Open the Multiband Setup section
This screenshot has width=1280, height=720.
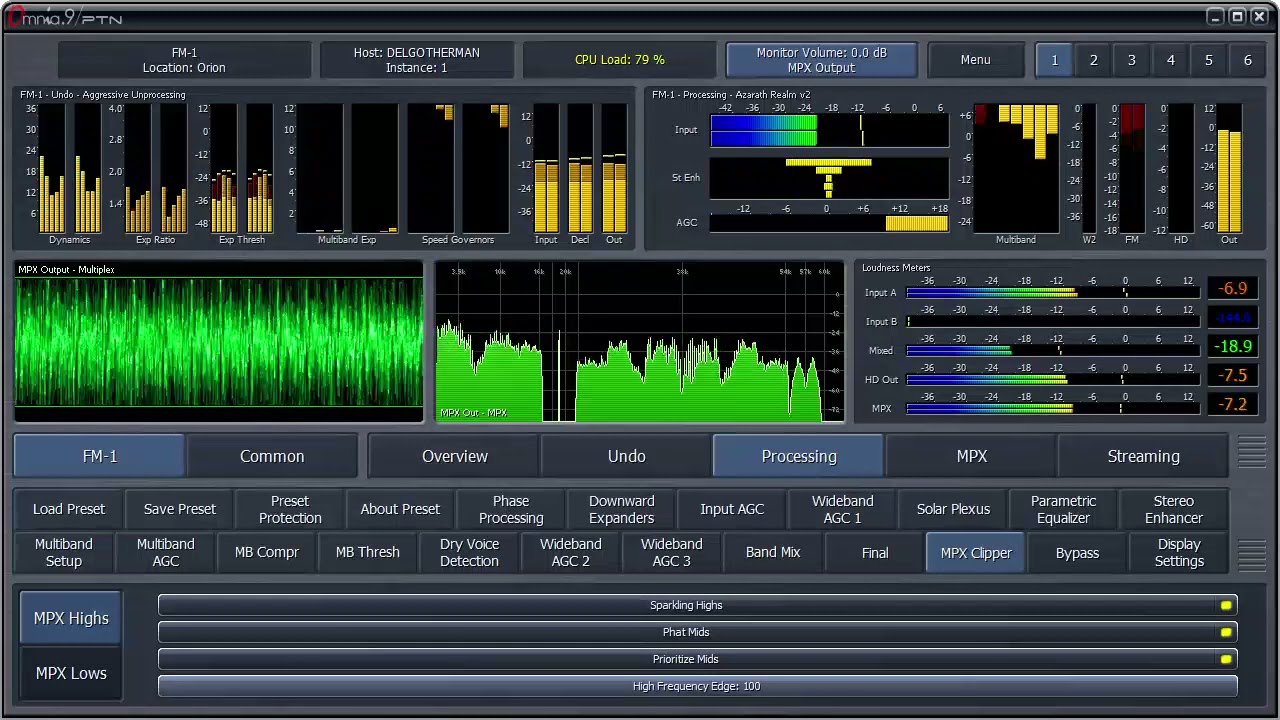pos(64,552)
